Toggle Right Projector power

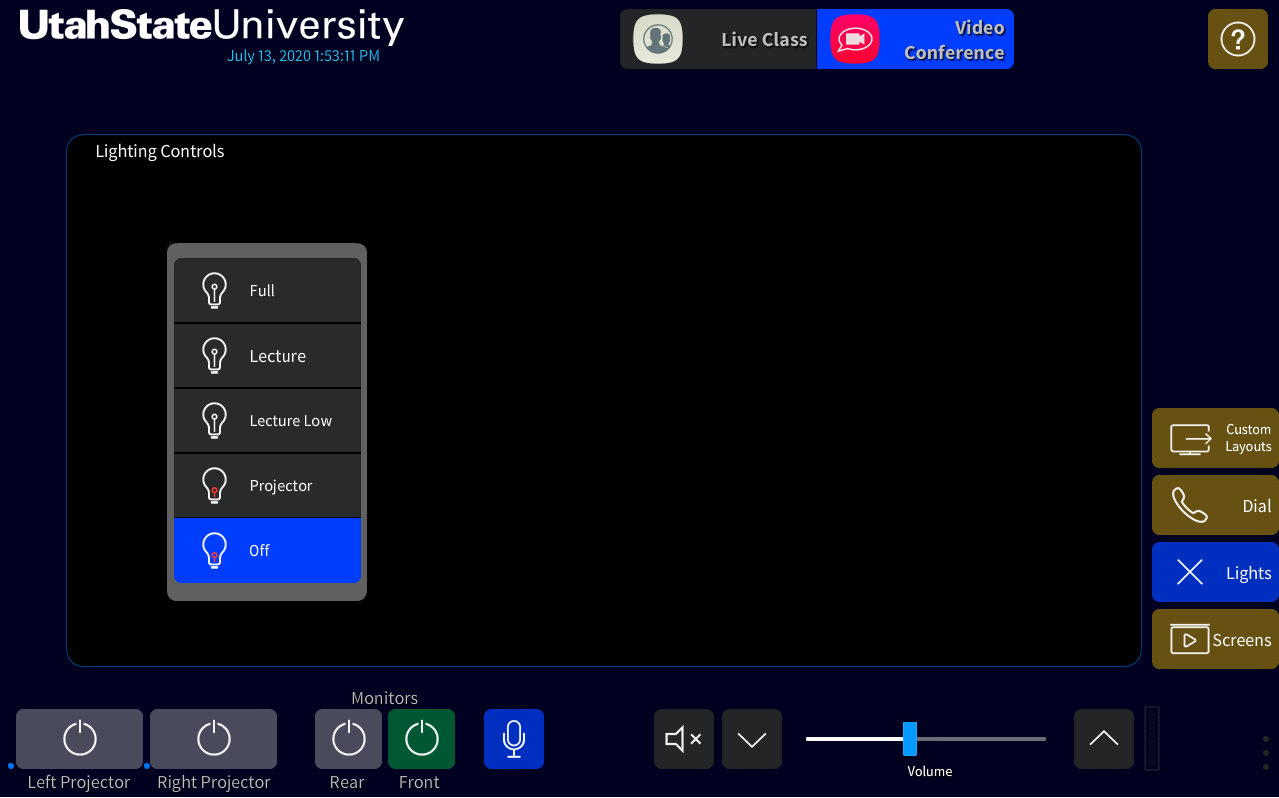[213, 739]
